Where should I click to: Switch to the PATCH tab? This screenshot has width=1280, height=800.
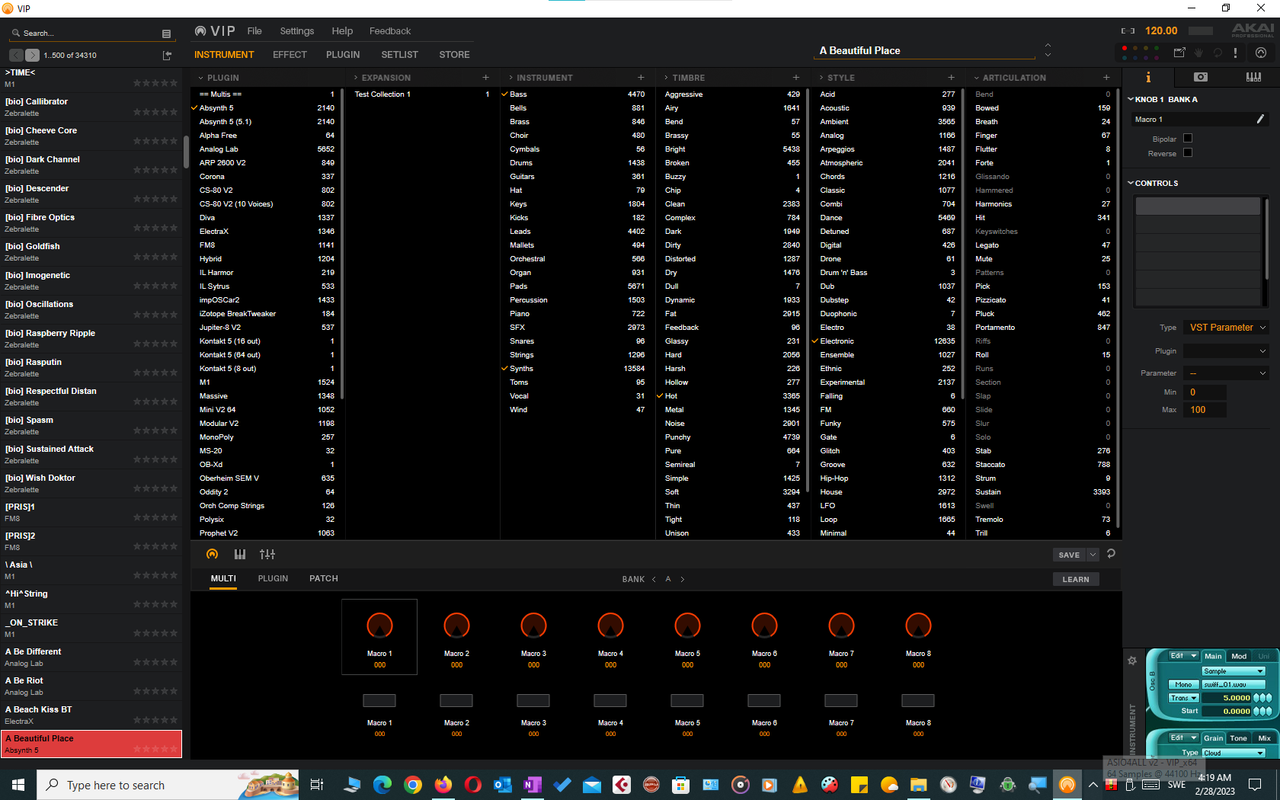click(x=323, y=578)
